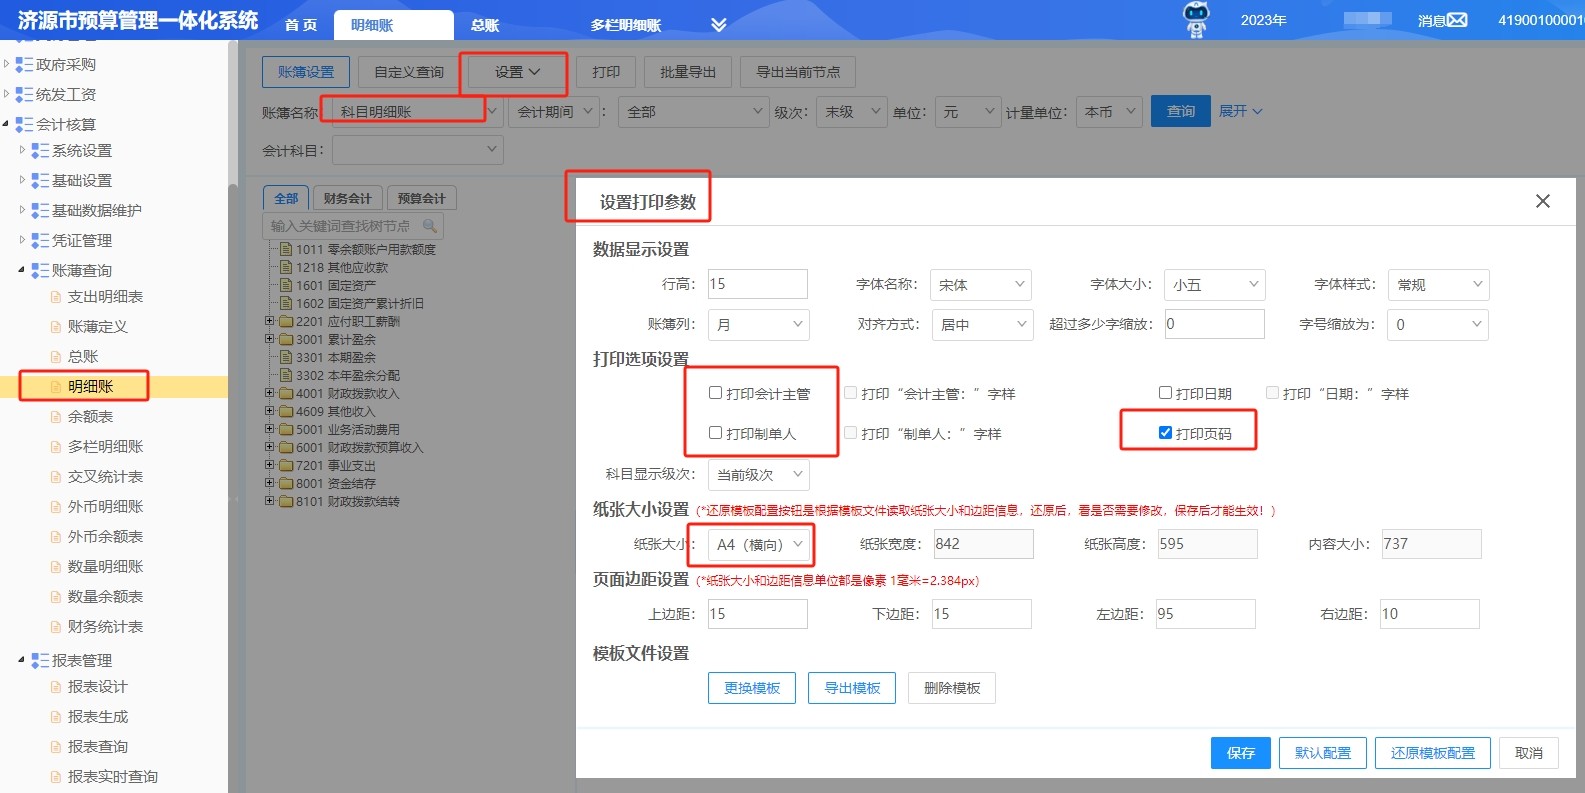This screenshot has width=1585, height=793.
Task: Enable the 打印制单人 checkbox
Action: 715,433
